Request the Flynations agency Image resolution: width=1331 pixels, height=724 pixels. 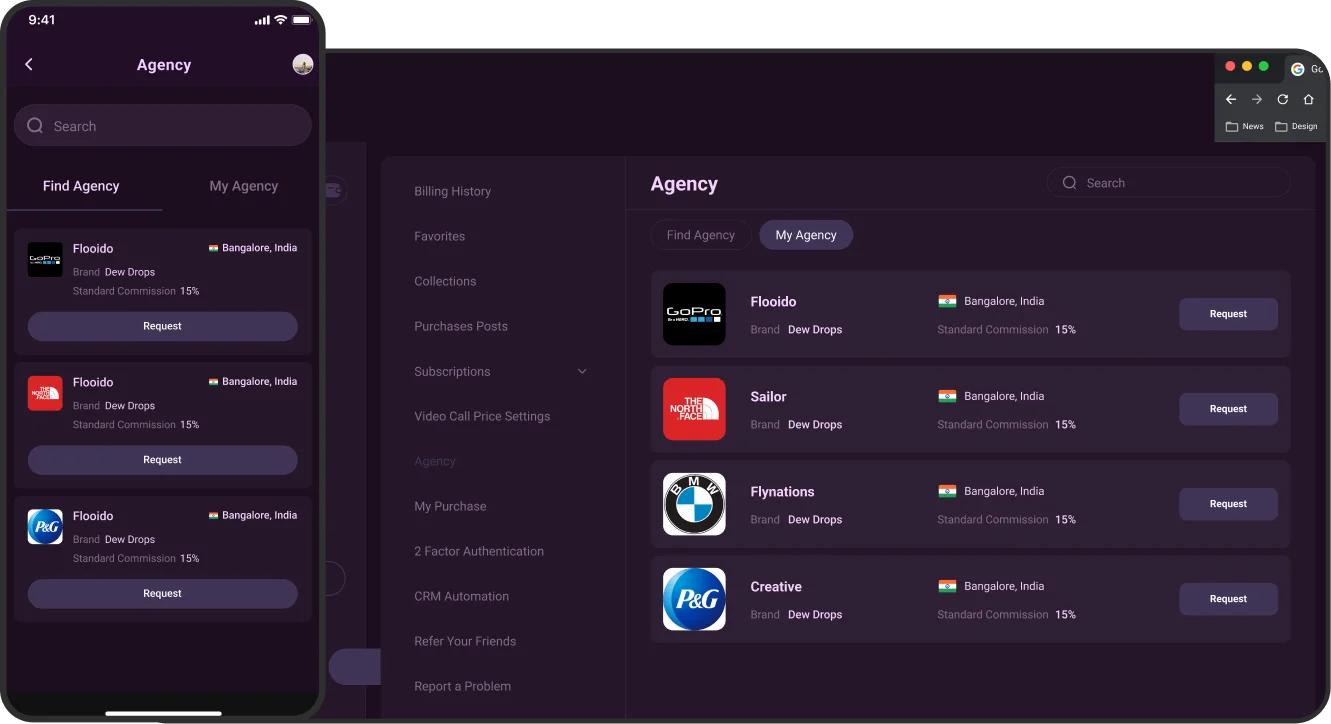coord(1228,504)
